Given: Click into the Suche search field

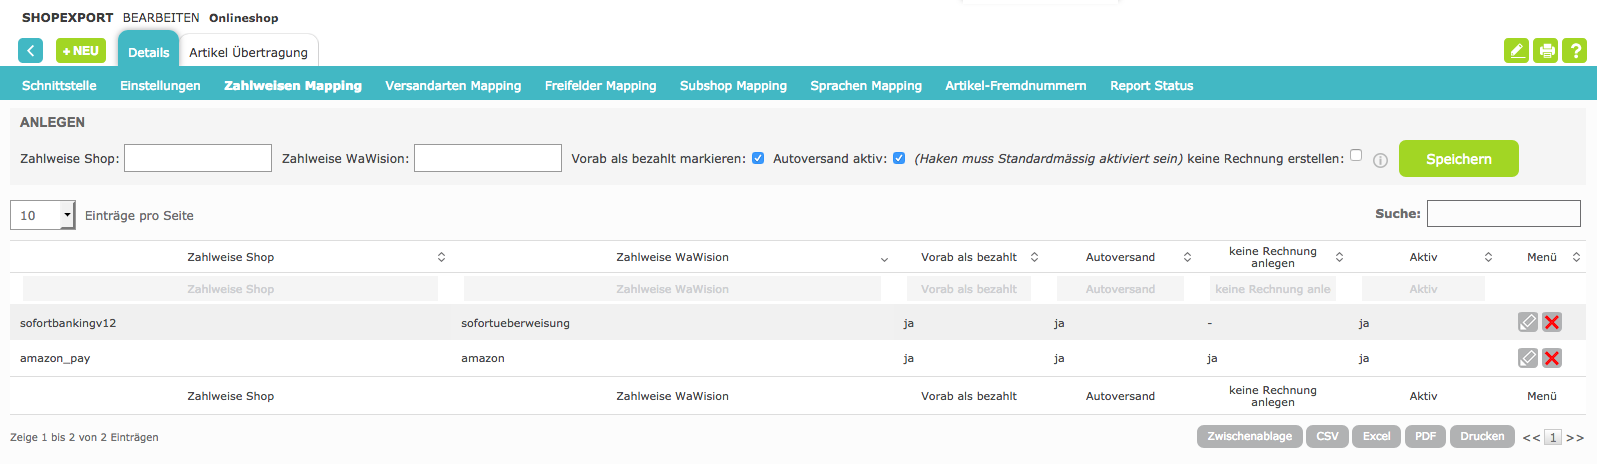Looking at the screenshot, I should pyautogui.click(x=1503, y=213).
